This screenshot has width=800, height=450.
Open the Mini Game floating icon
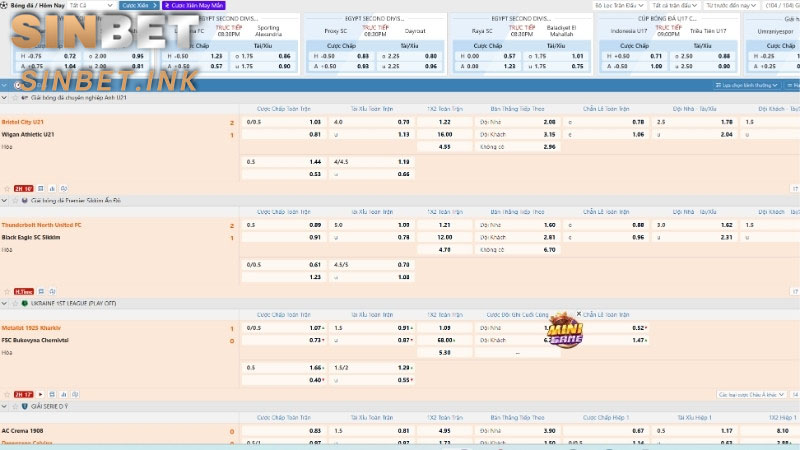point(565,332)
